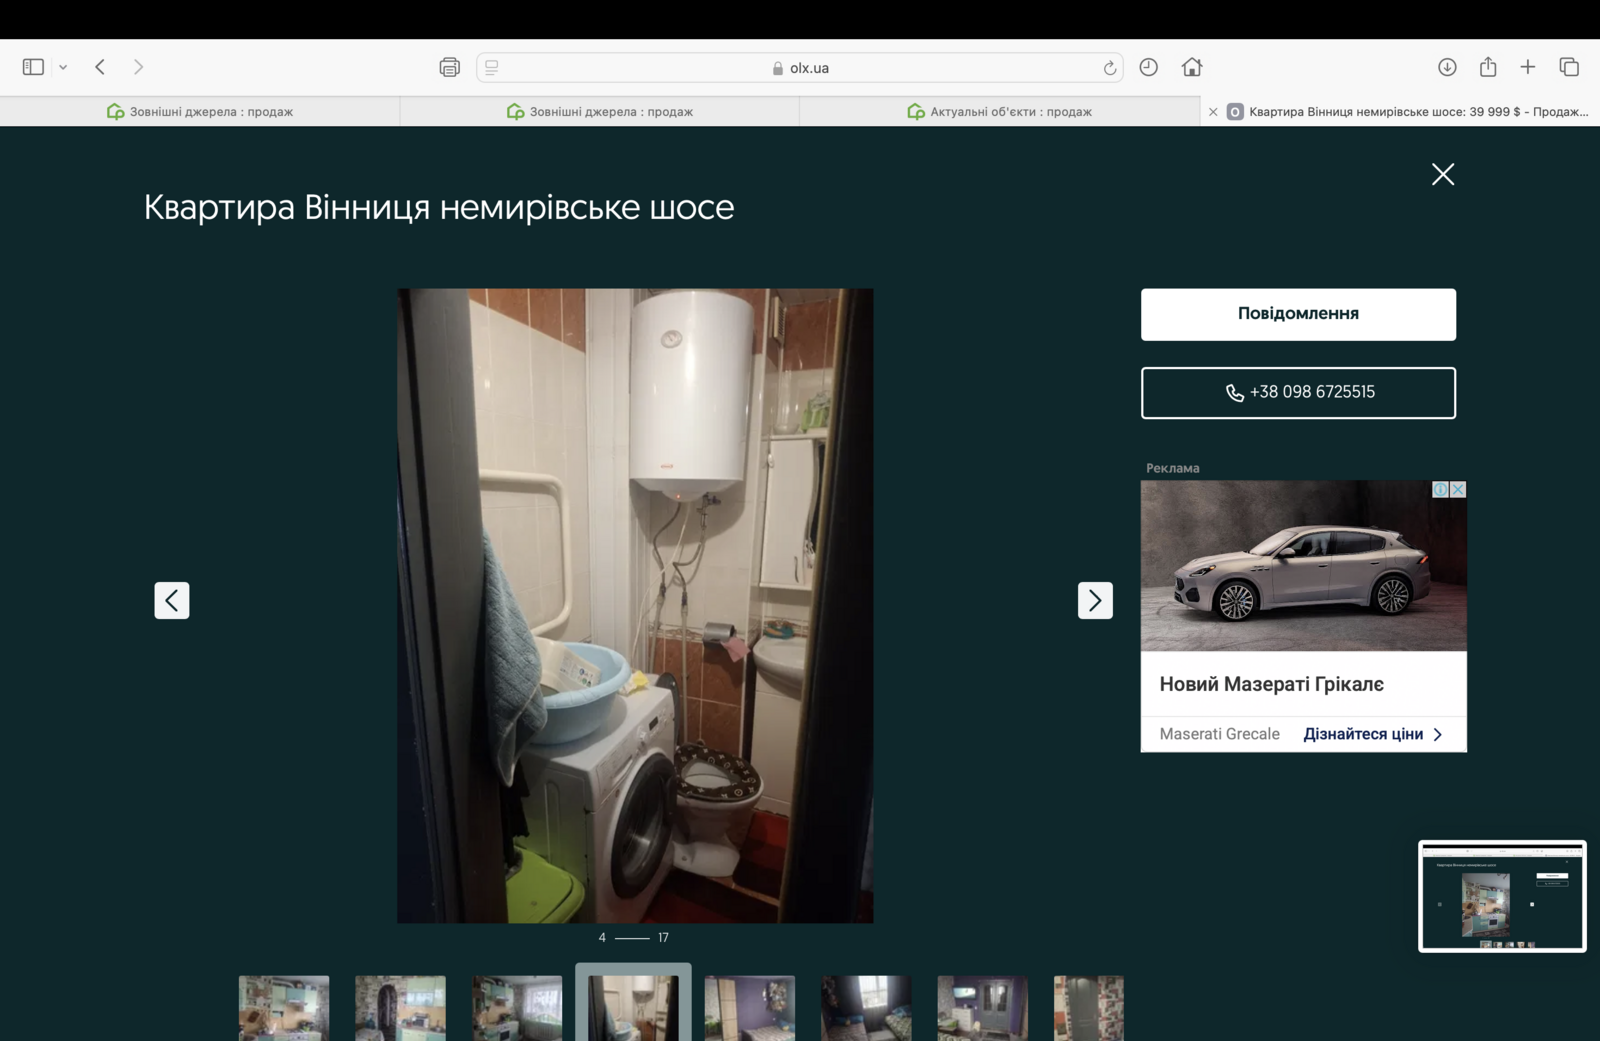Screen dimensions: 1600x1041
Task: Click the phone number +38 098 6725515
Action: (1298, 392)
